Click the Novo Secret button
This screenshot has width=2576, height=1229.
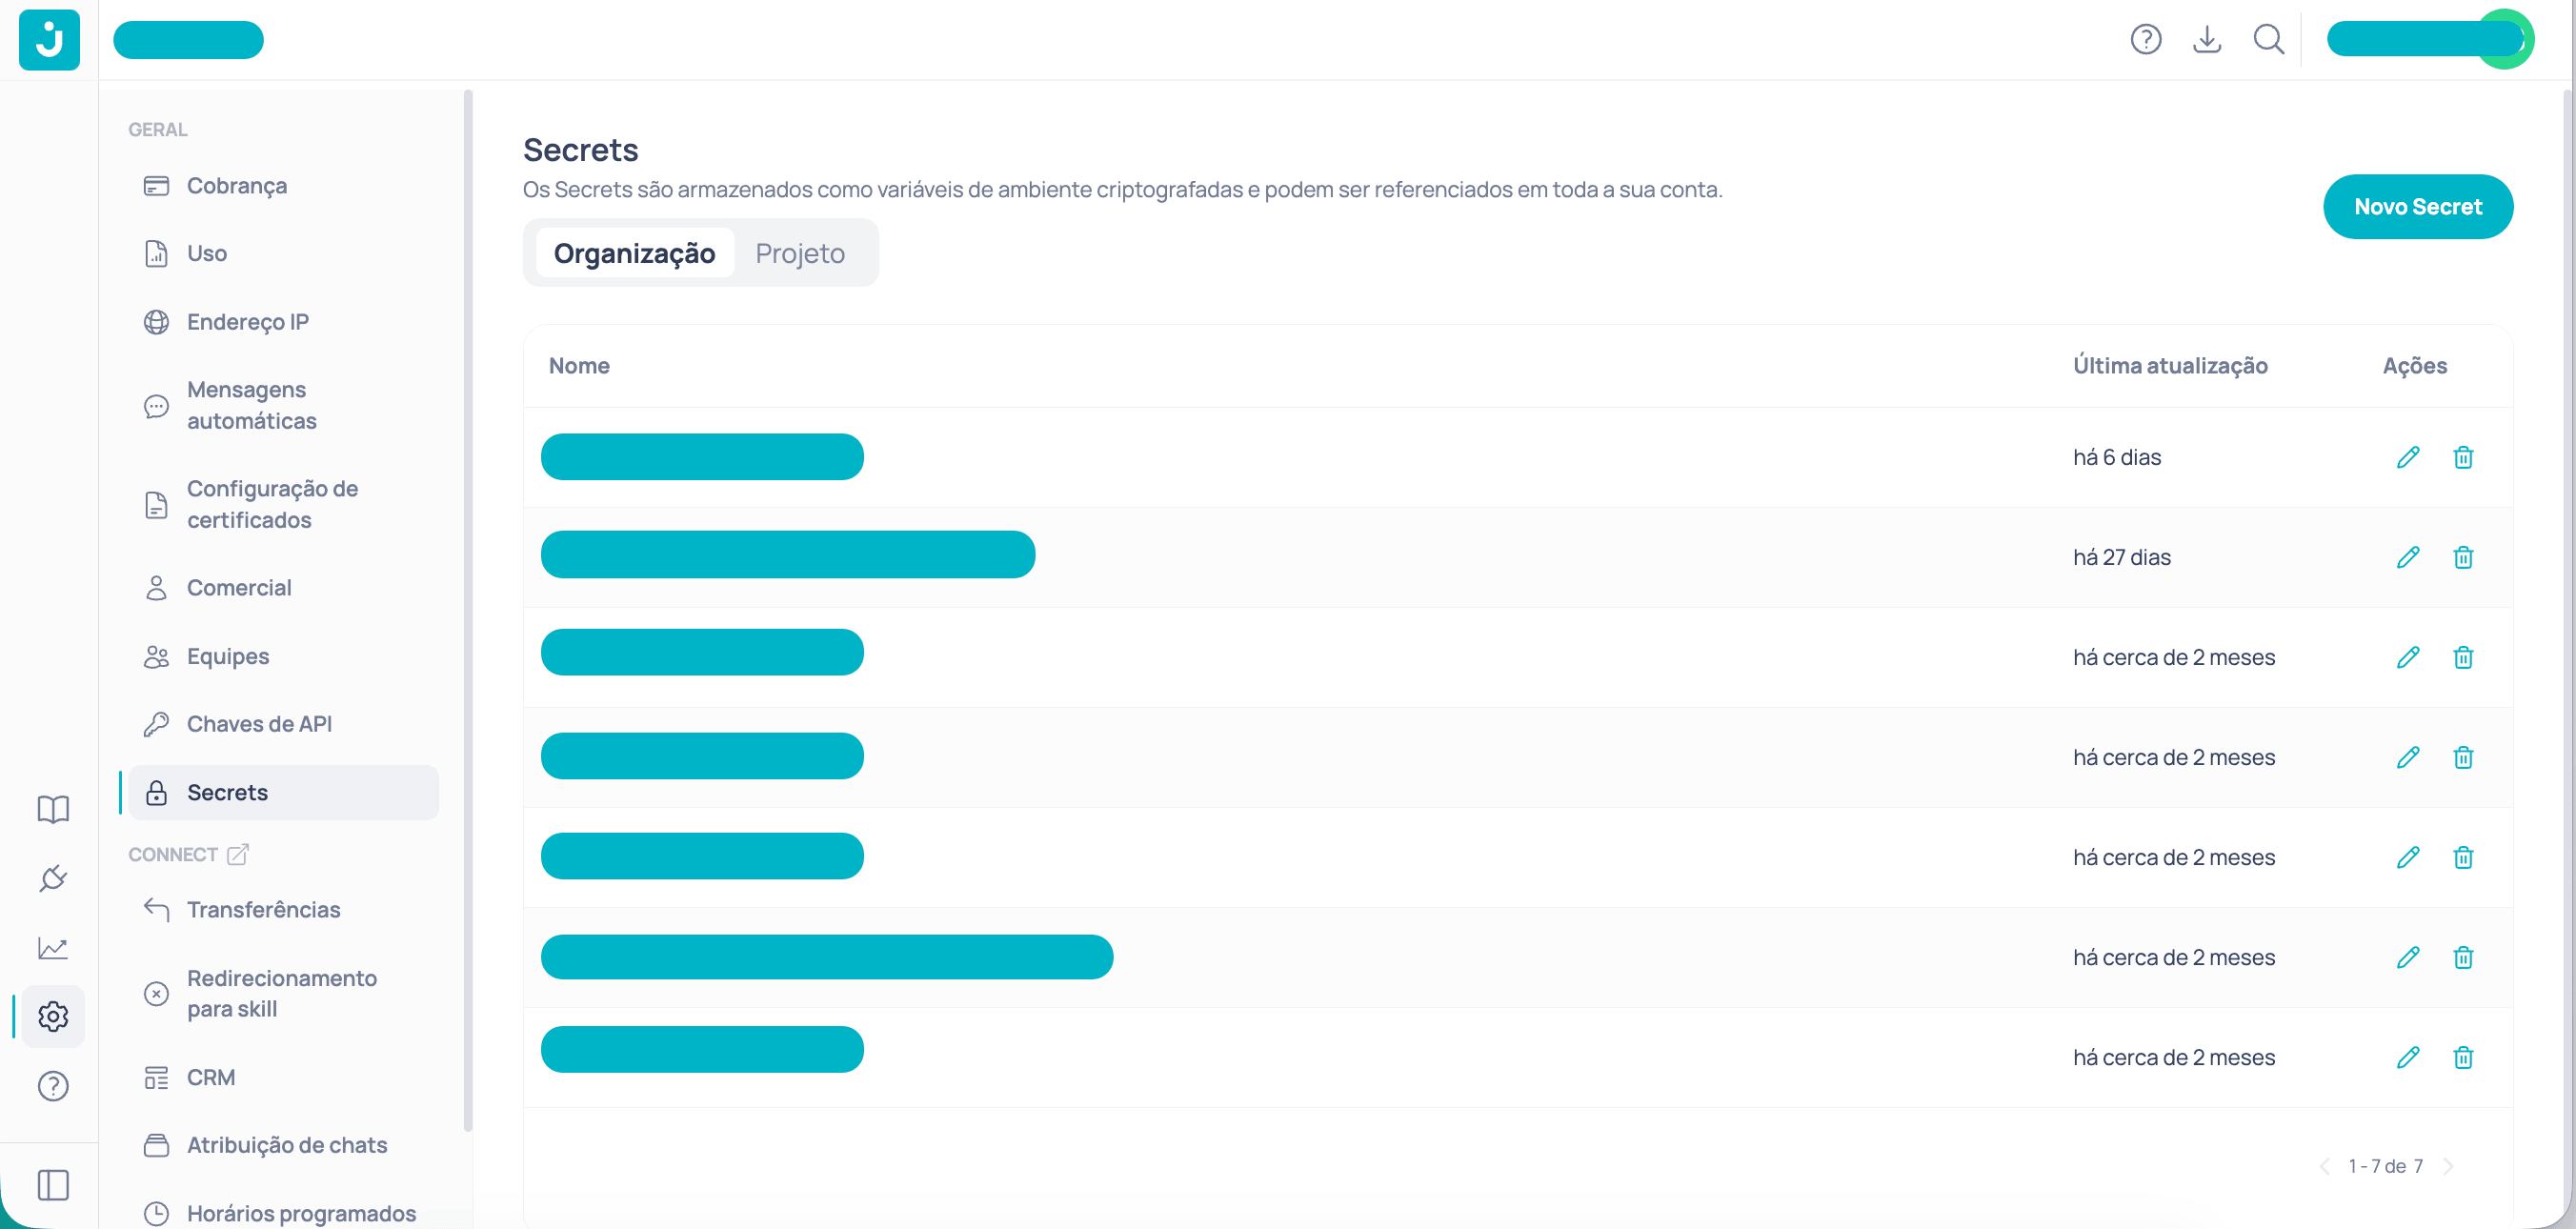click(2419, 207)
